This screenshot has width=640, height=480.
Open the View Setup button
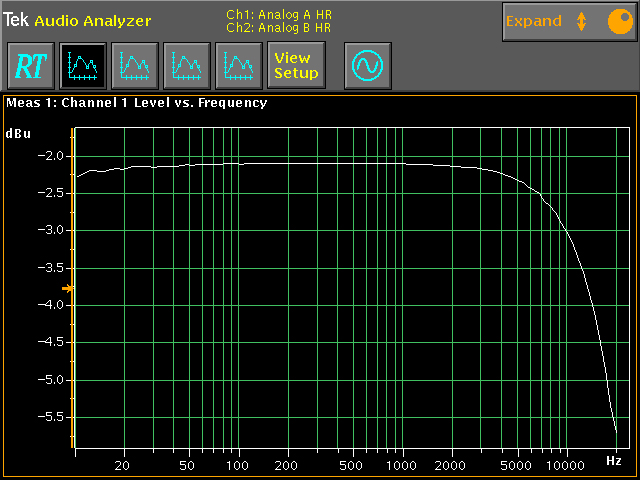pos(295,66)
